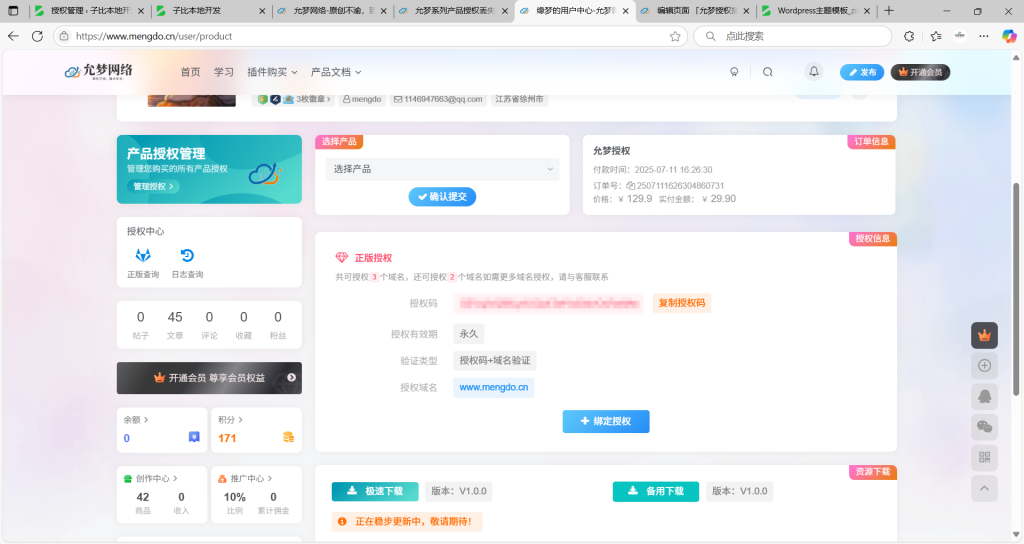Click the 0 帖子 count
The height and width of the screenshot is (544, 1024).
pos(140,325)
